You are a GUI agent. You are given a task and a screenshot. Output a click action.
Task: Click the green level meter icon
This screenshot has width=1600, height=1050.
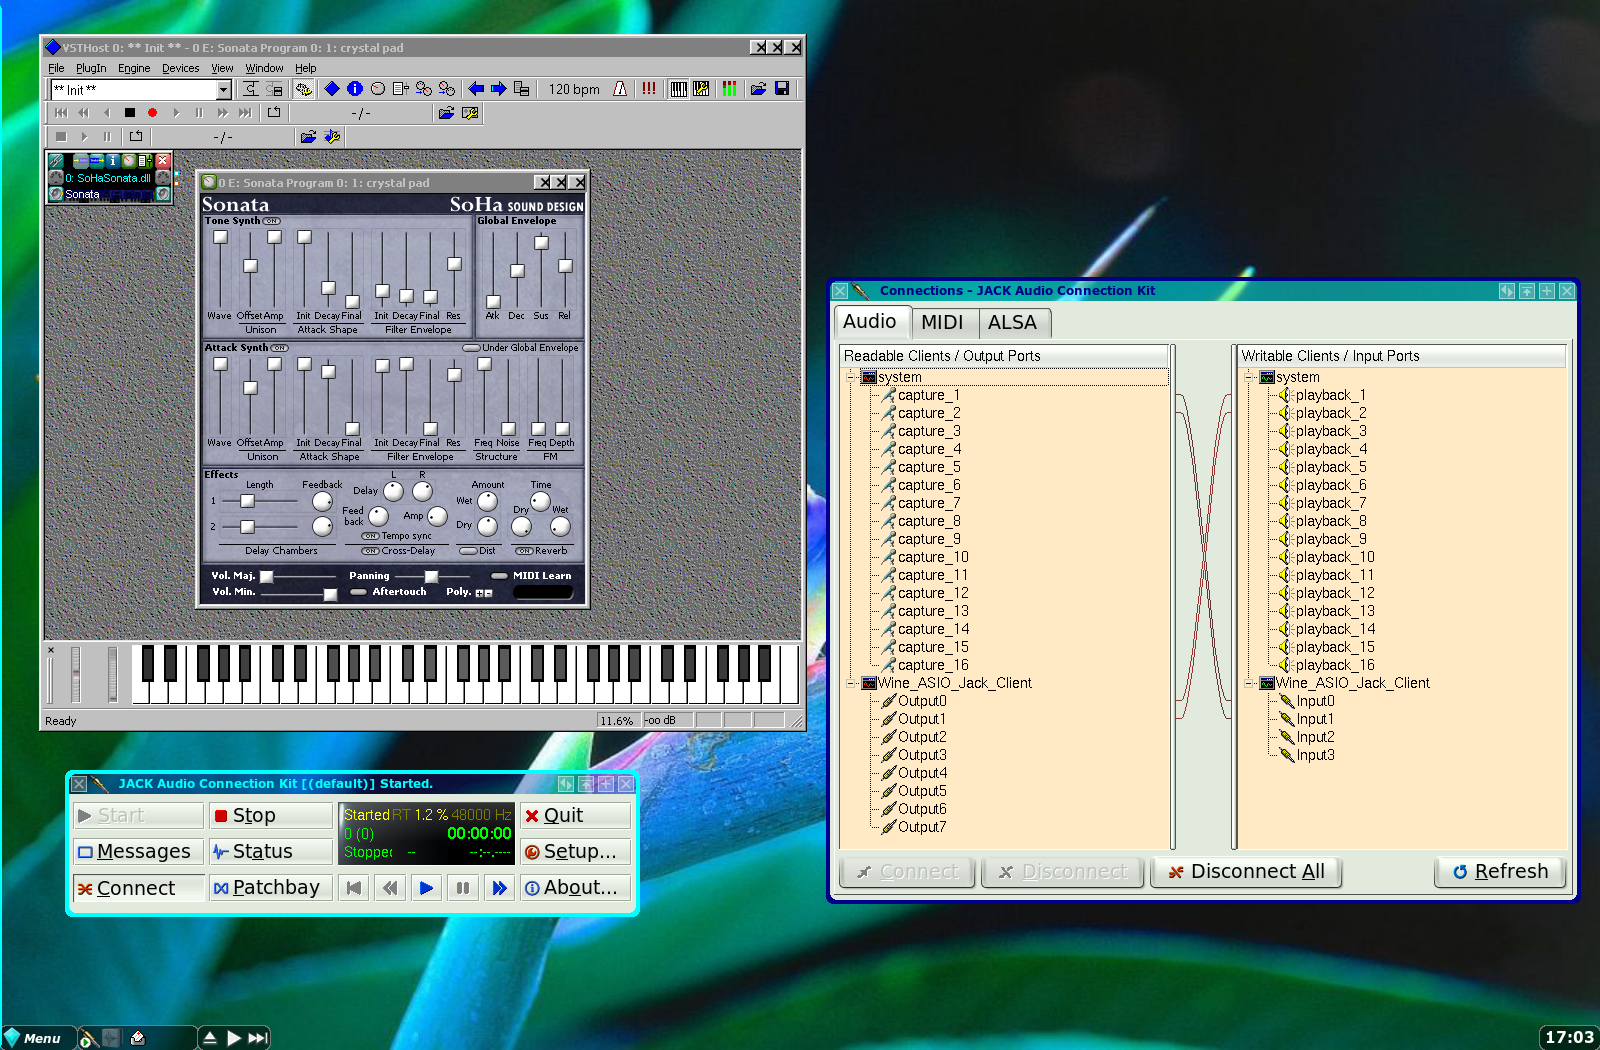click(x=729, y=89)
